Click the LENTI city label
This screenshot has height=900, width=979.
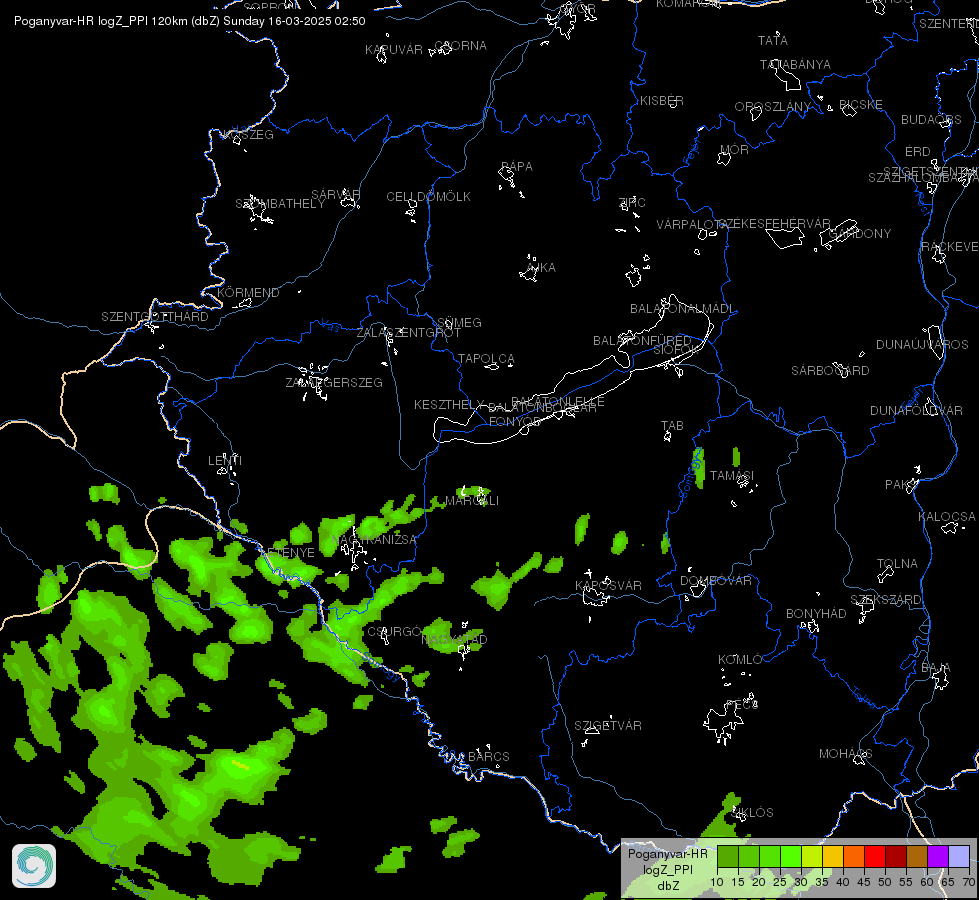225,460
